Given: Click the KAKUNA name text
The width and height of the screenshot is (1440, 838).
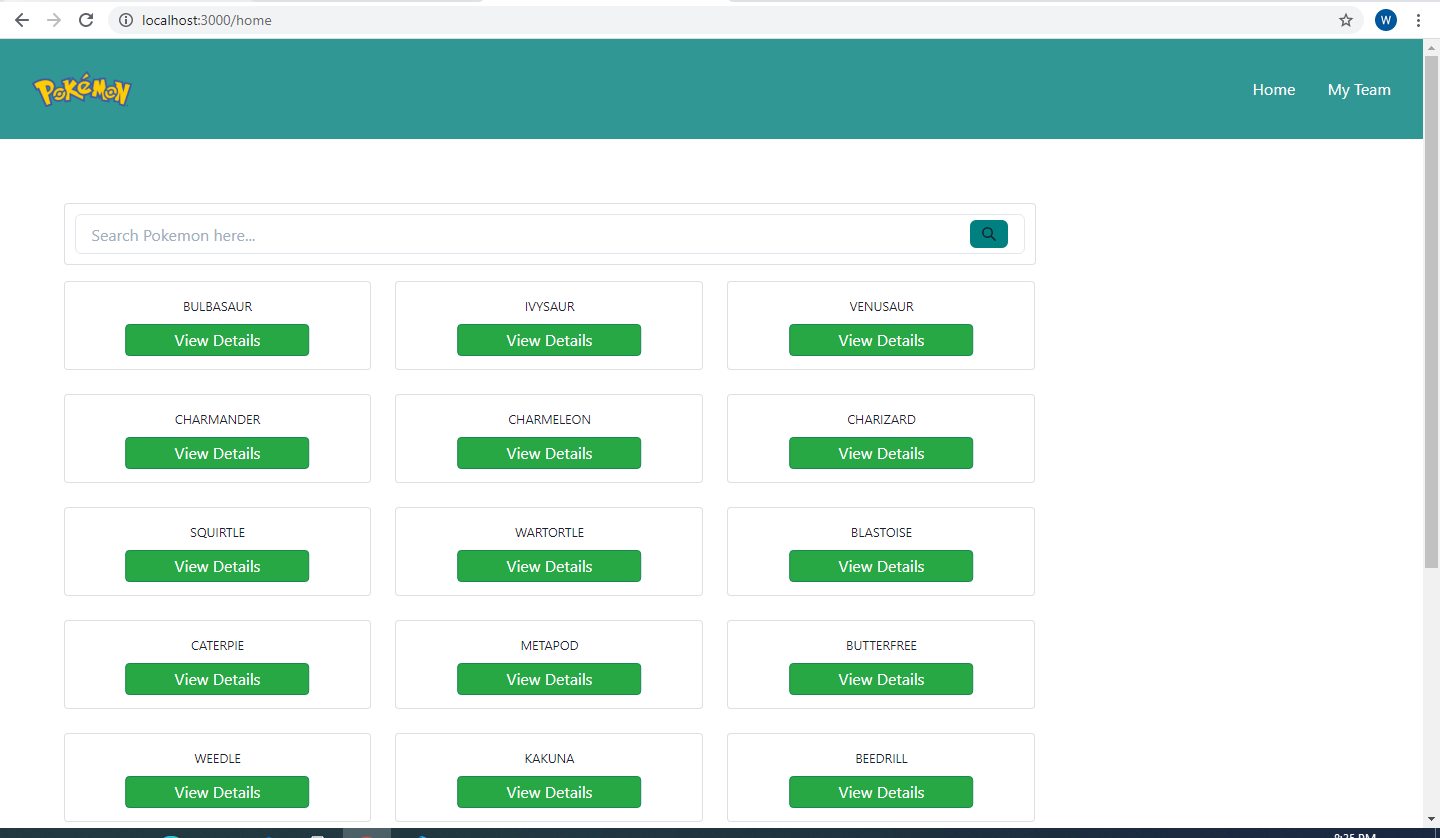Looking at the screenshot, I should [549, 759].
